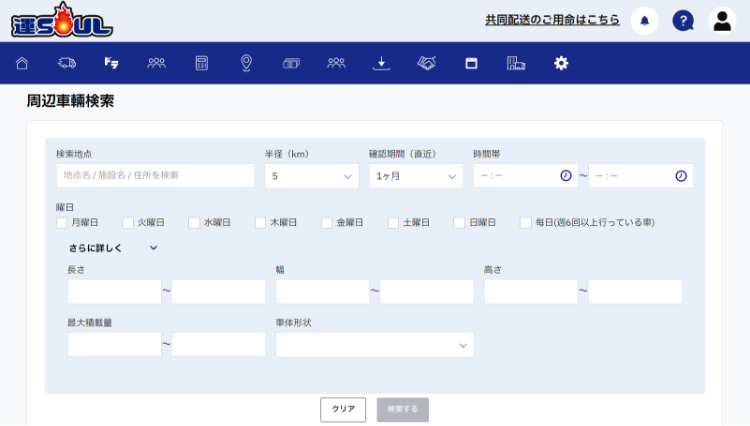750x426 pixels.
Task: Check the 火曜日 checkbox
Action: 128,223
